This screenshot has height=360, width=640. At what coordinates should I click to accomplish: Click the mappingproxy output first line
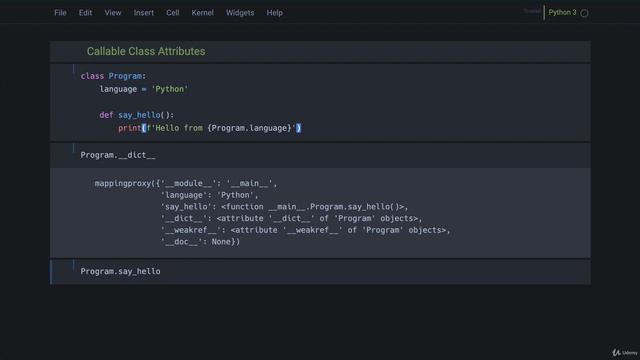pyautogui.click(x=186, y=183)
